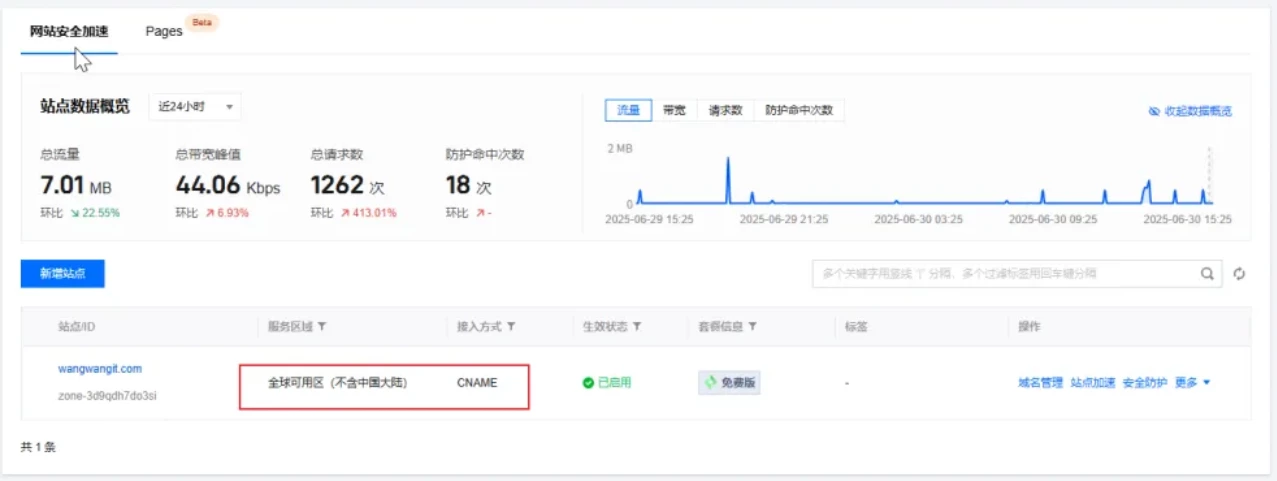This screenshot has width=1277, height=481.
Task: Select the 流量 chart tab
Action: point(628,110)
